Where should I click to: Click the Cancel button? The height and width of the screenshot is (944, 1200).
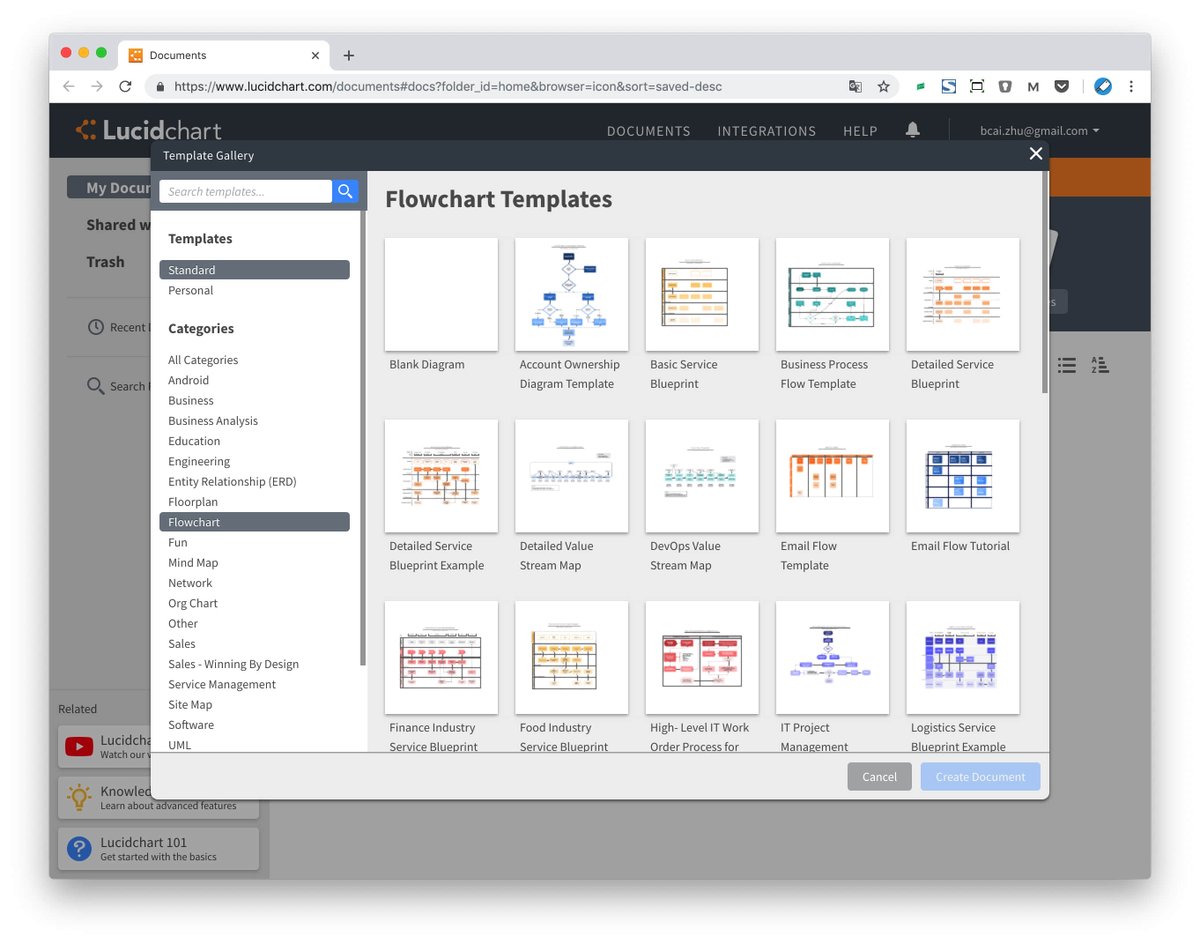pos(879,777)
